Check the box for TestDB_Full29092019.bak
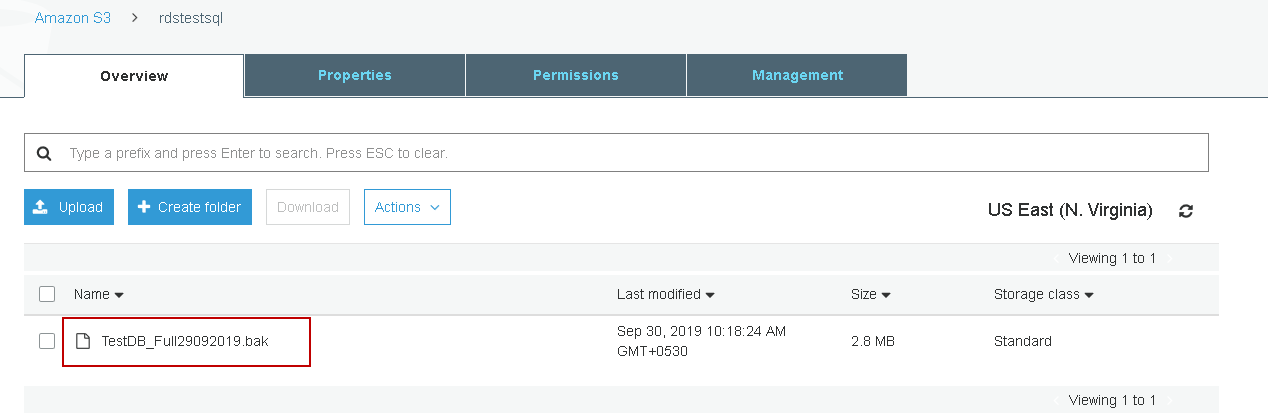This screenshot has height=418, width=1268. pos(47,341)
